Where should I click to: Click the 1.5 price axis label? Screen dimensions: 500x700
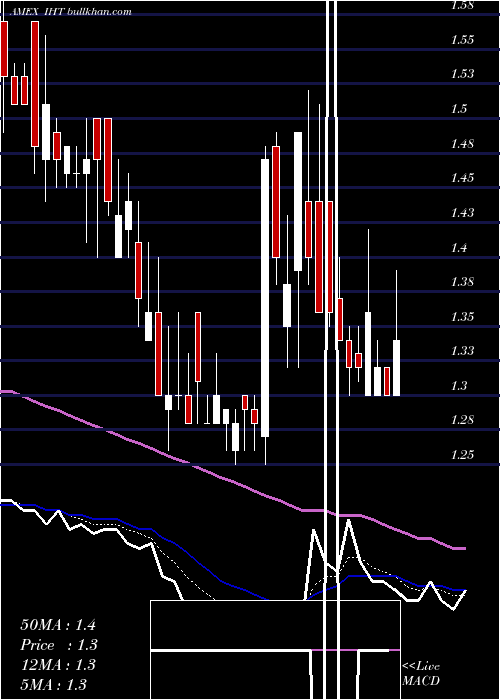click(459, 108)
